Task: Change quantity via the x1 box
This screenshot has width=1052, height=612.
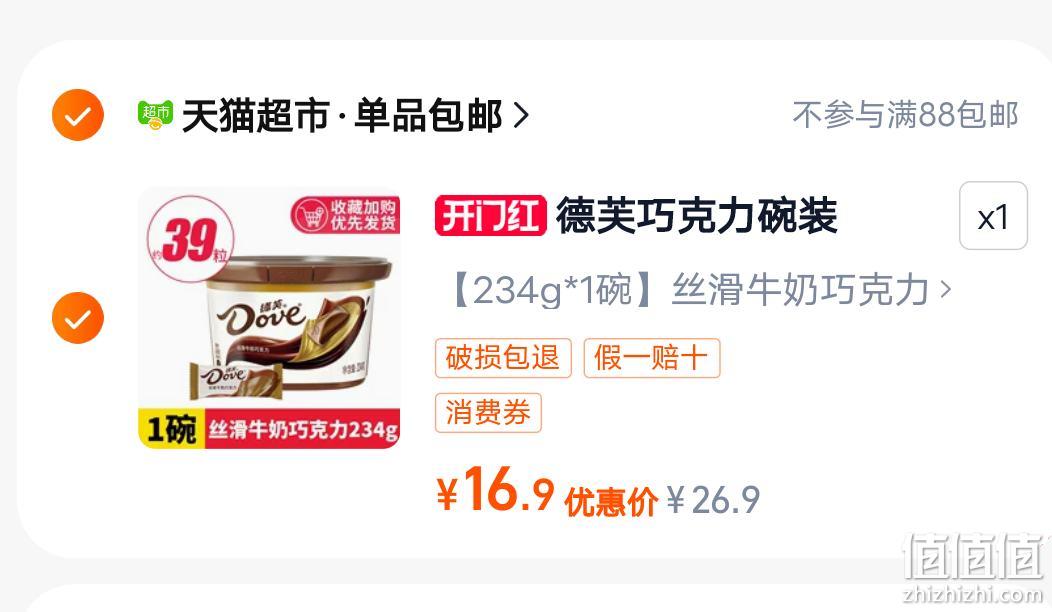Action: [993, 215]
